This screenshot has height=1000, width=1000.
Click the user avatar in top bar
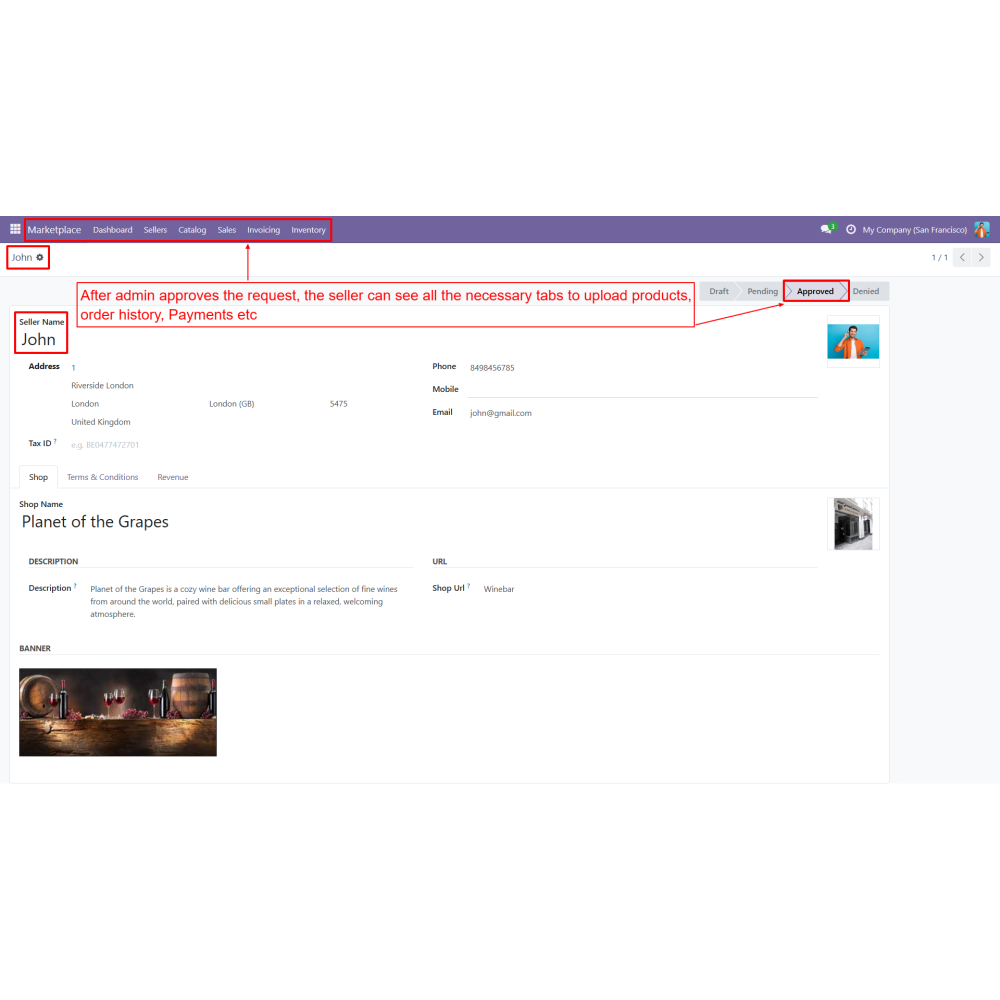tap(982, 230)
